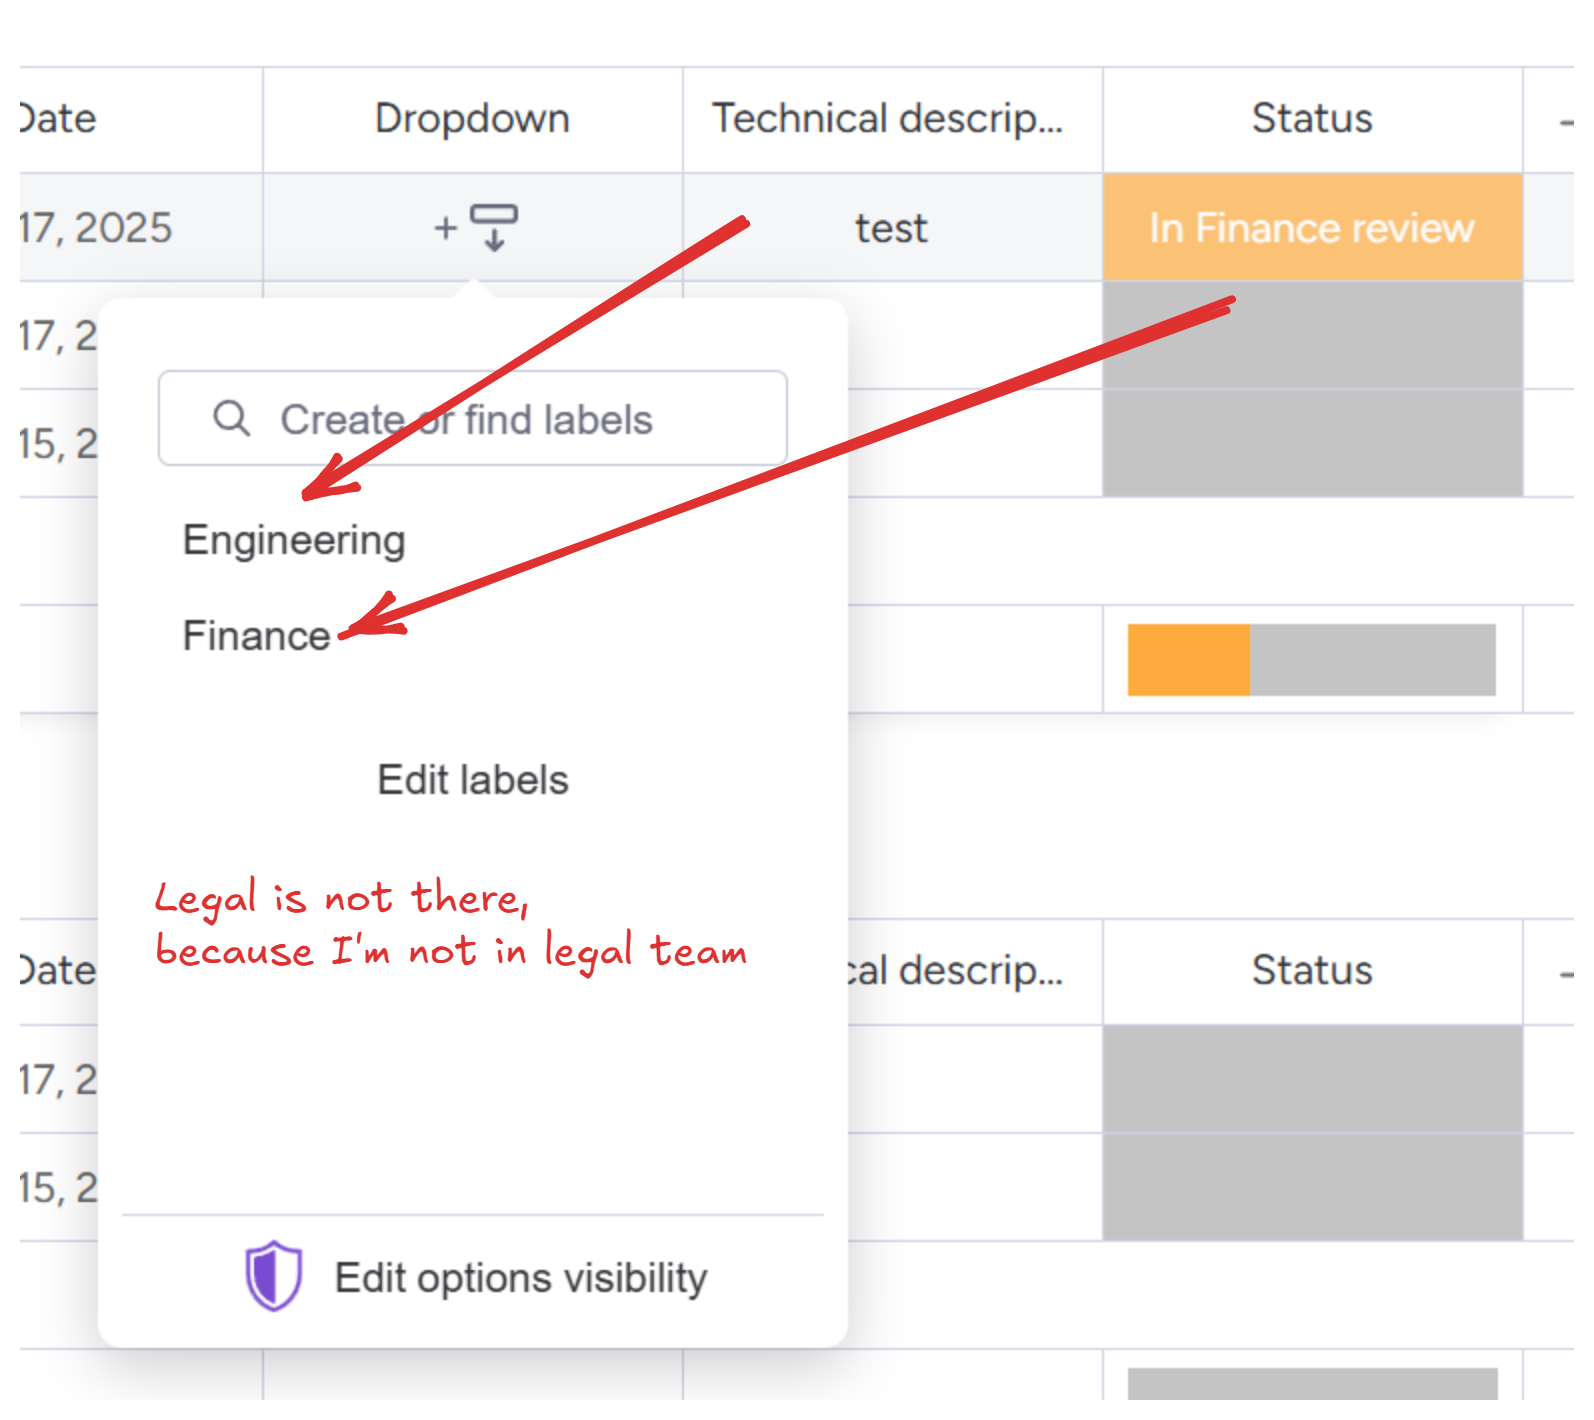Image resolution: width=1594 pixels, height=1420 pixels.
Task: Open Edit options visibility
Action: point(520,1278)
